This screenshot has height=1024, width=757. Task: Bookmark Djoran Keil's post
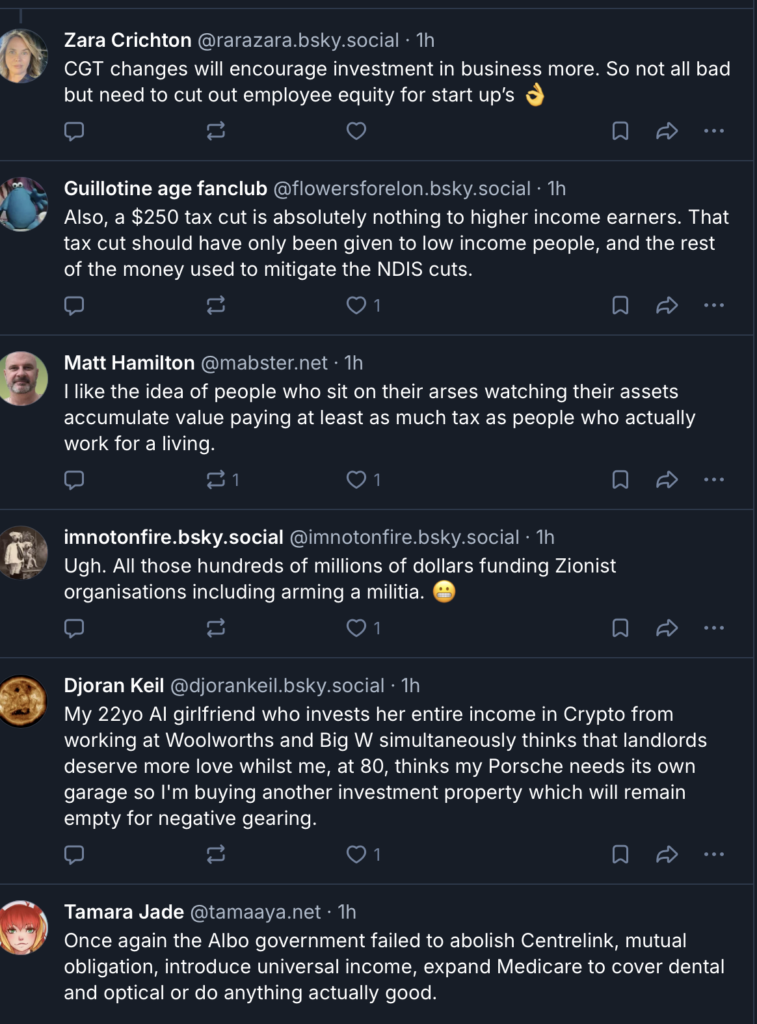pyautogui.click(x=620, y=854)
